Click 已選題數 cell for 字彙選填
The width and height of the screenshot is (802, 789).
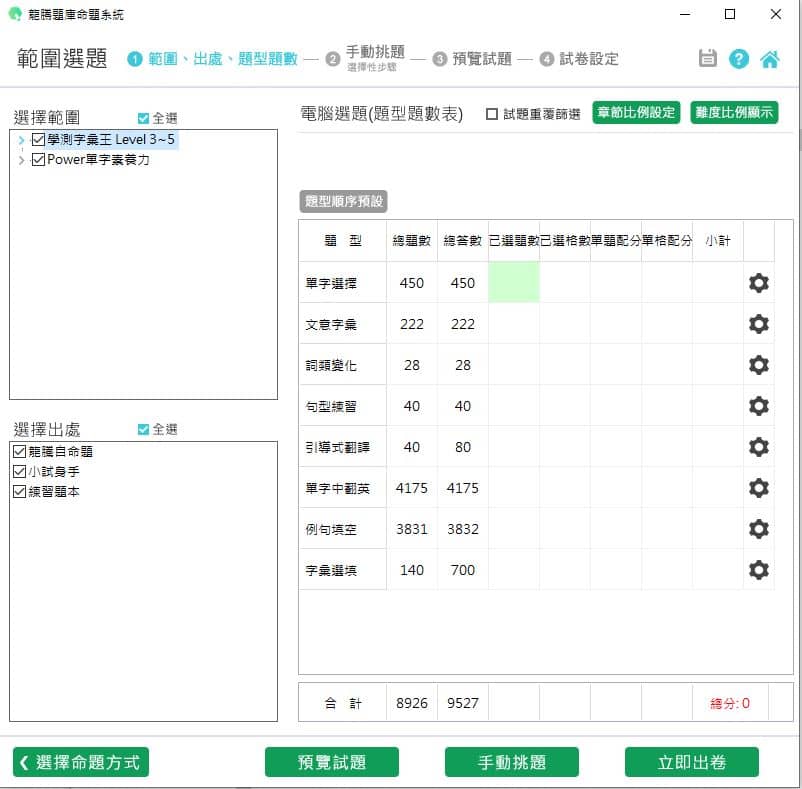click(x=514, y=570)
